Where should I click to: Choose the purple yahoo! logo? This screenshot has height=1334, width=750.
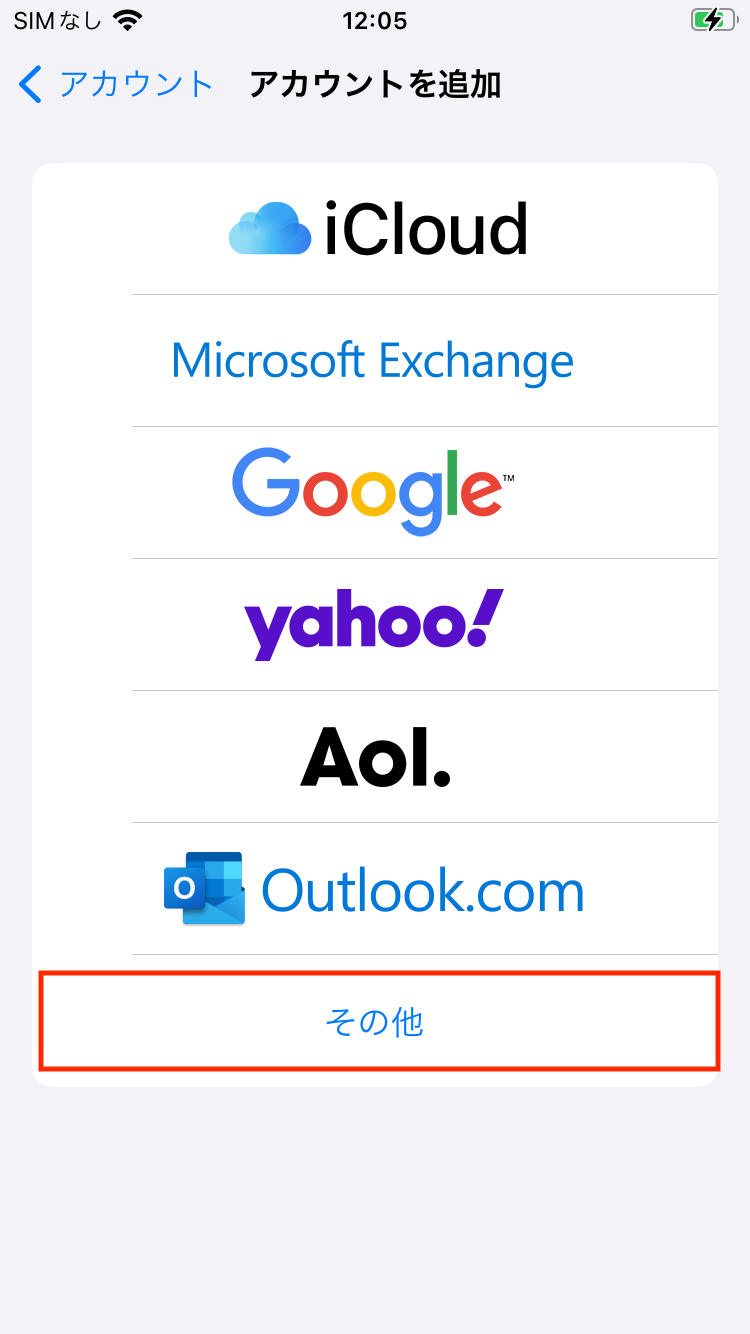tap(374, 624)
